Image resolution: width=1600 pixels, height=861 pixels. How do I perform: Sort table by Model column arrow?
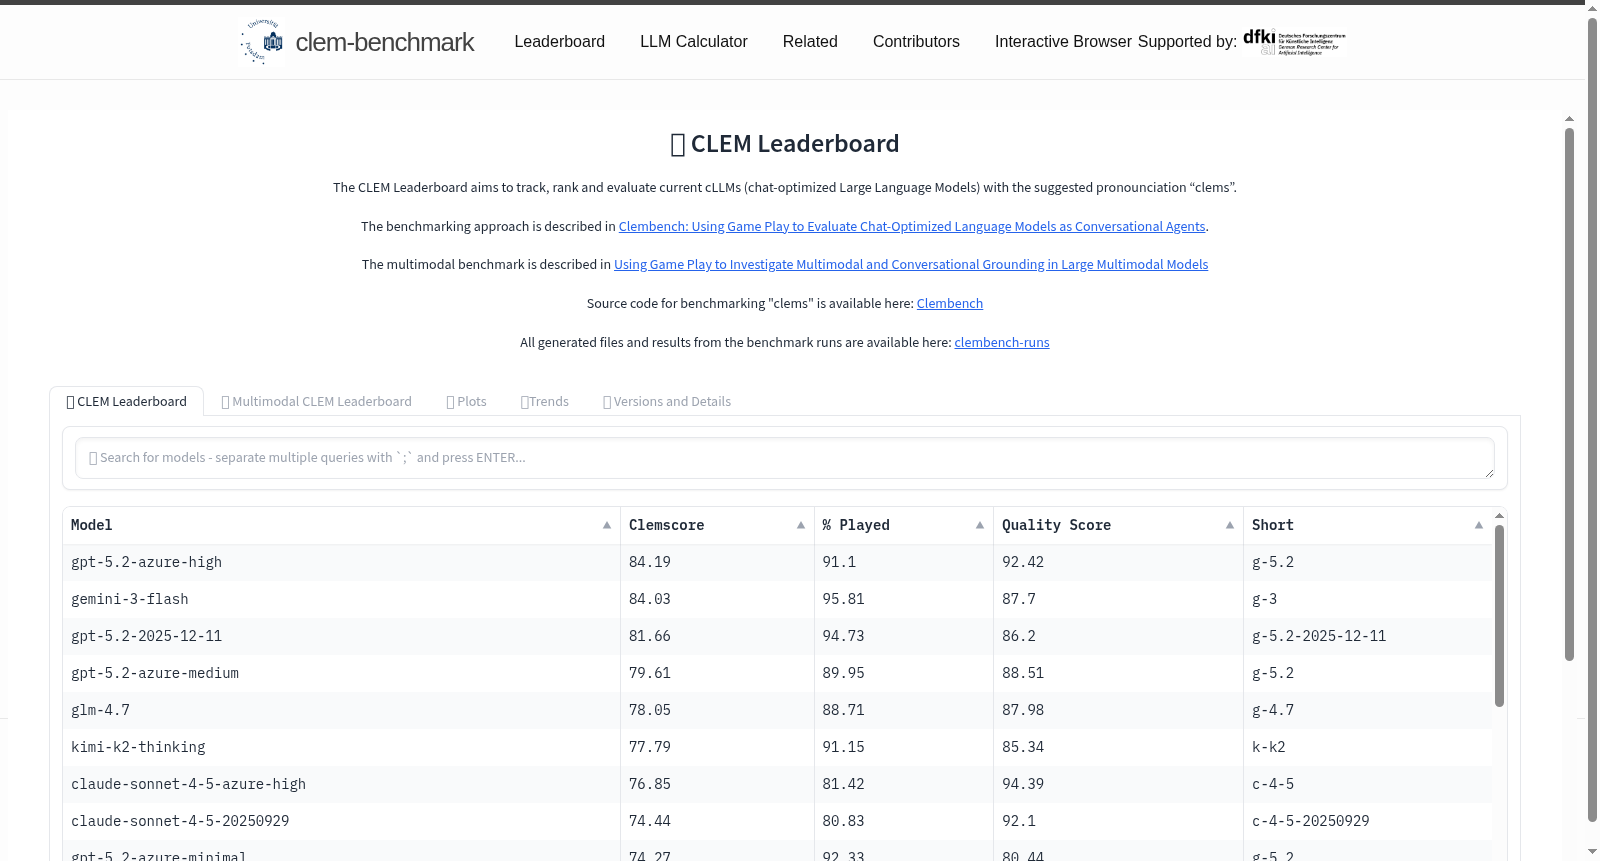coord(607,525)
